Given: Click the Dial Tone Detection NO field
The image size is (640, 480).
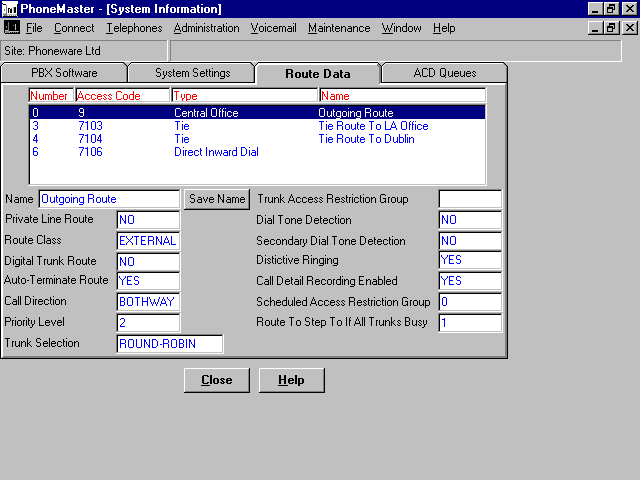Looking at the screenshot, I should coord(470,220).
